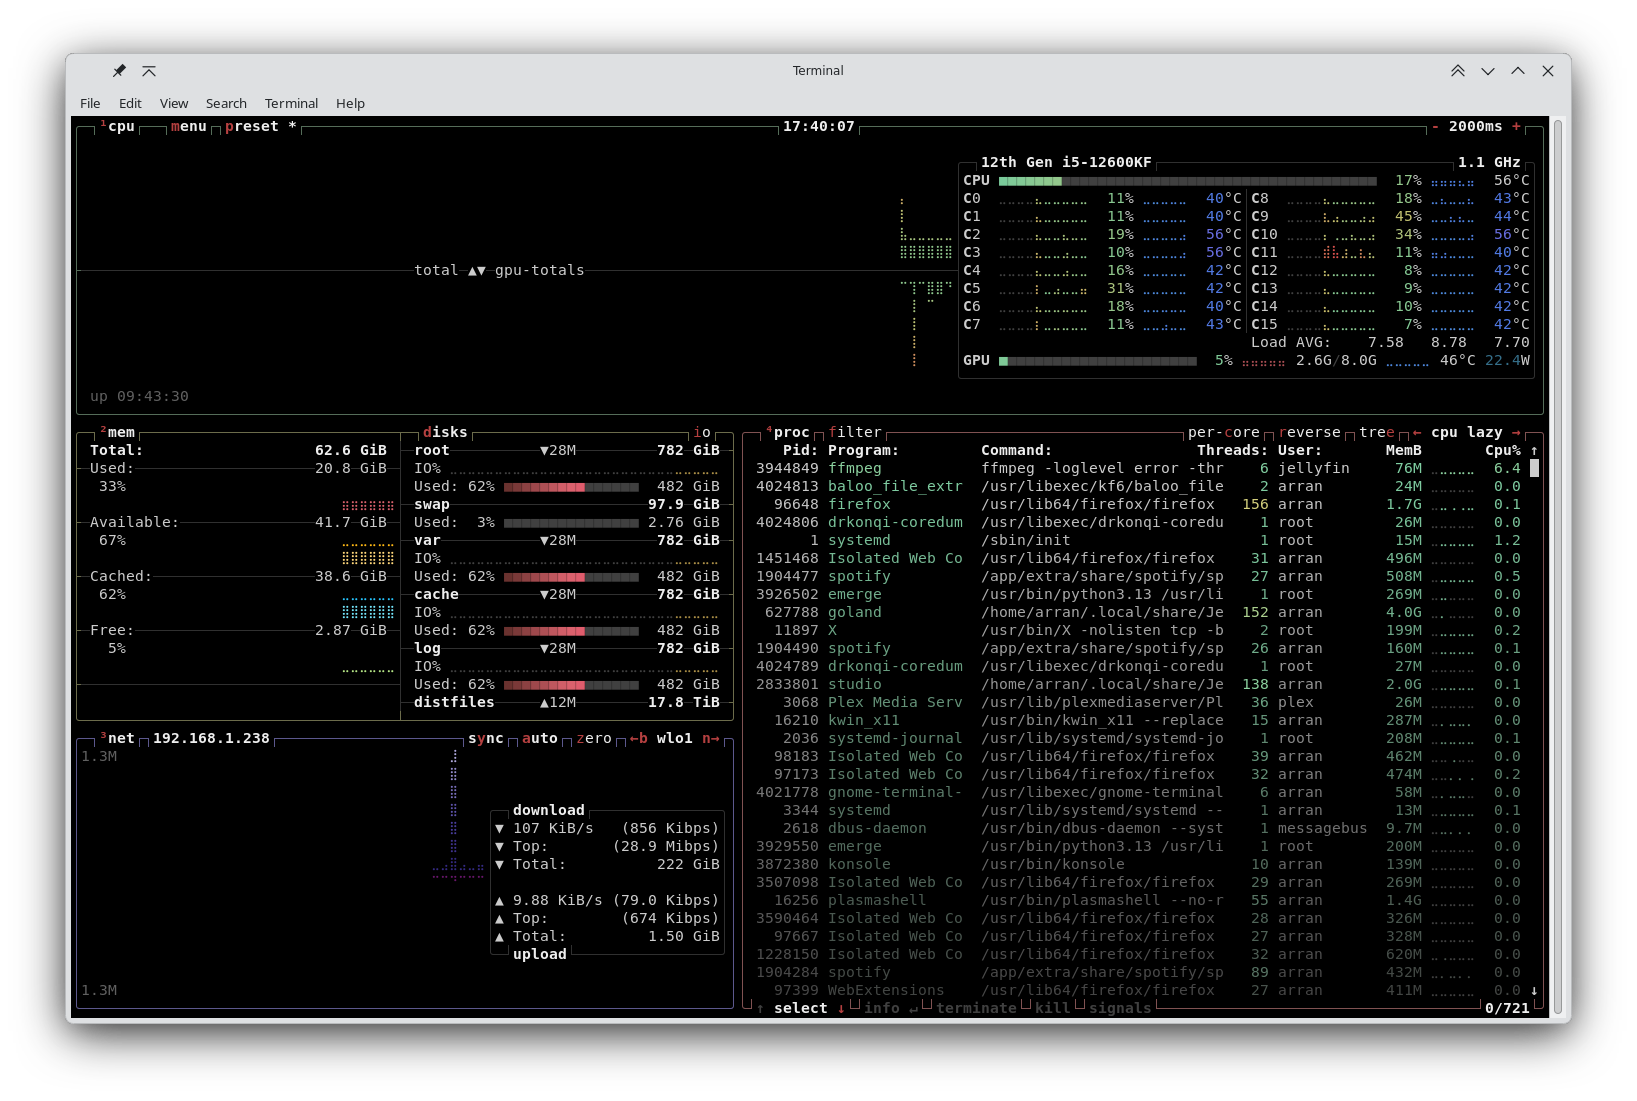Click the cpu sort column label
Screen dimensions: 1637x1101
coord(1444,433)
